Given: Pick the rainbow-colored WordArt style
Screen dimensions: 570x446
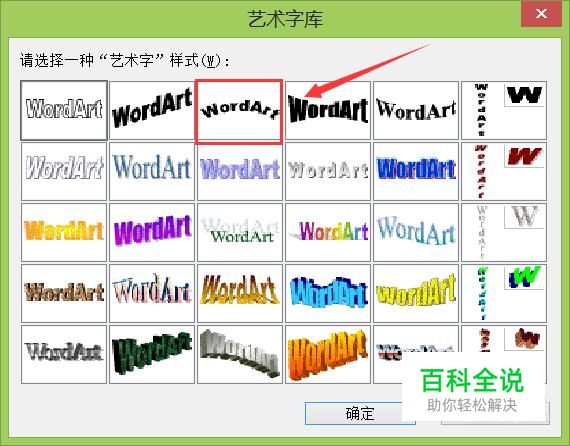Looking at the screenshot, I should 328,233.
